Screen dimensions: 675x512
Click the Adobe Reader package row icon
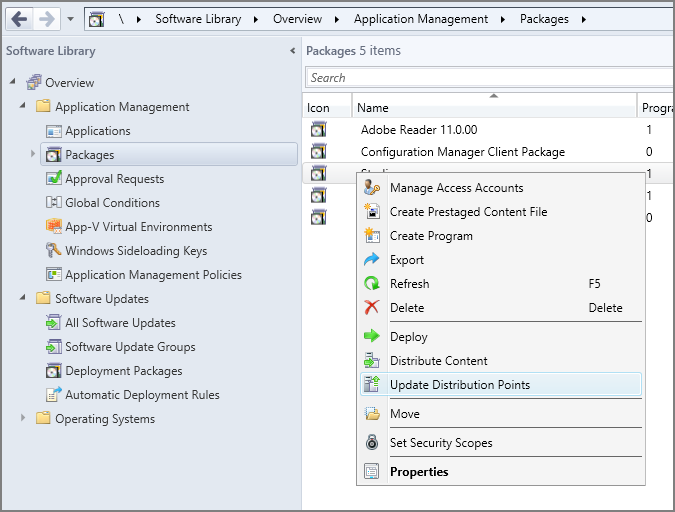pos(319,130)
